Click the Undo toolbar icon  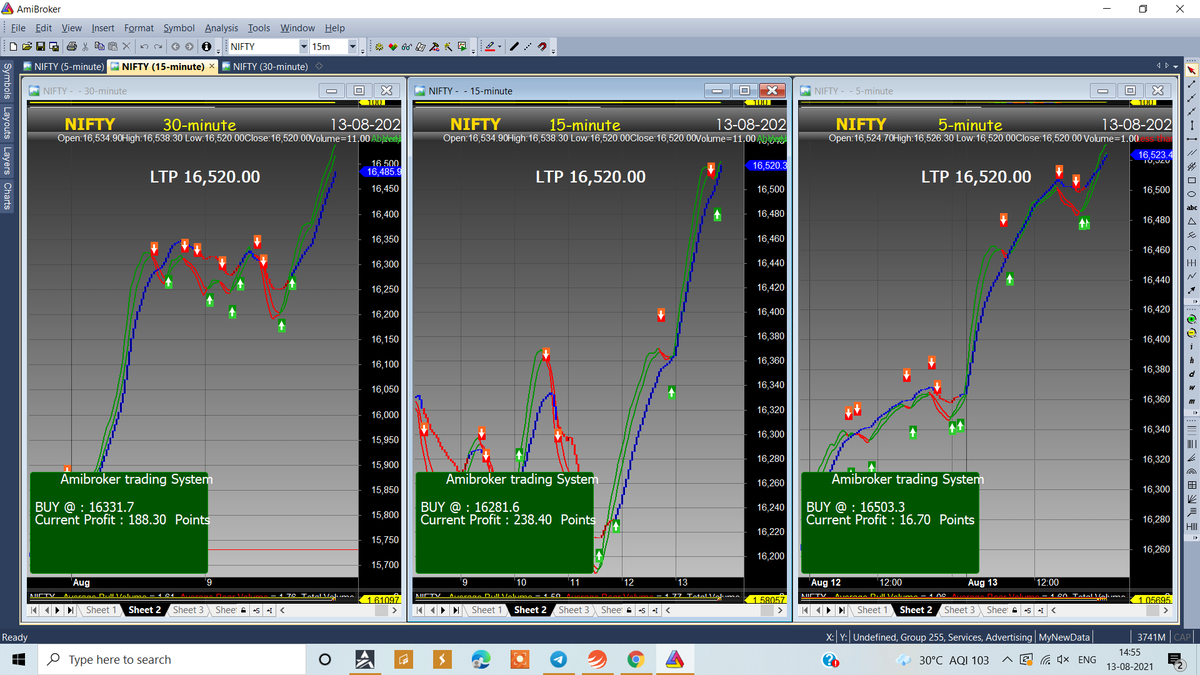pyautogui.click(x=144, y=46)
